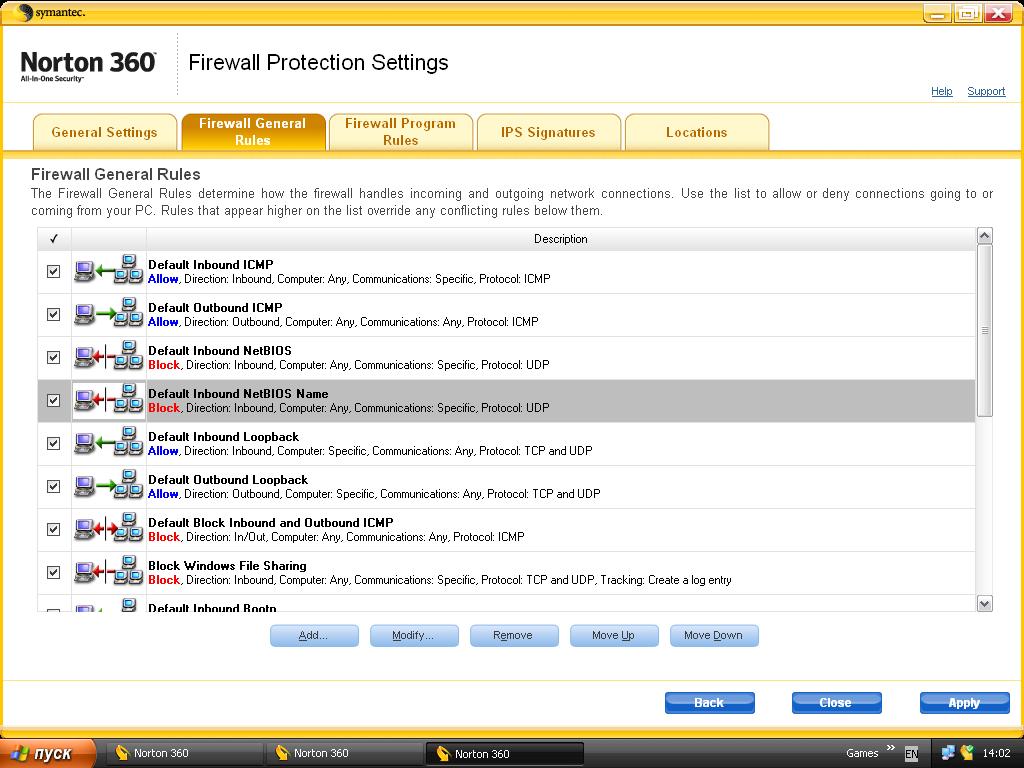This screenshot has height=768, width=1024.
Task: Click the Default Outbound ICMP rule icon
Action: [108, 312]
